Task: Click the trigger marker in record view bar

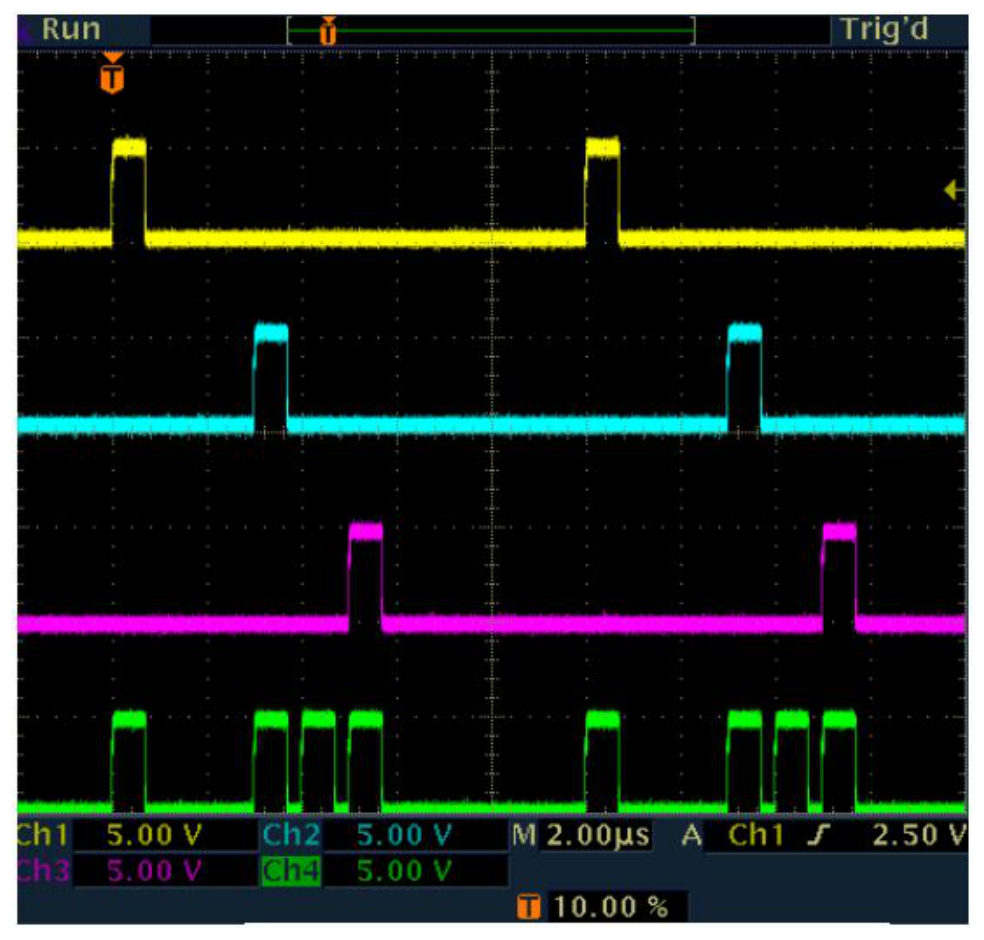Action: click(x=328, y=31)
